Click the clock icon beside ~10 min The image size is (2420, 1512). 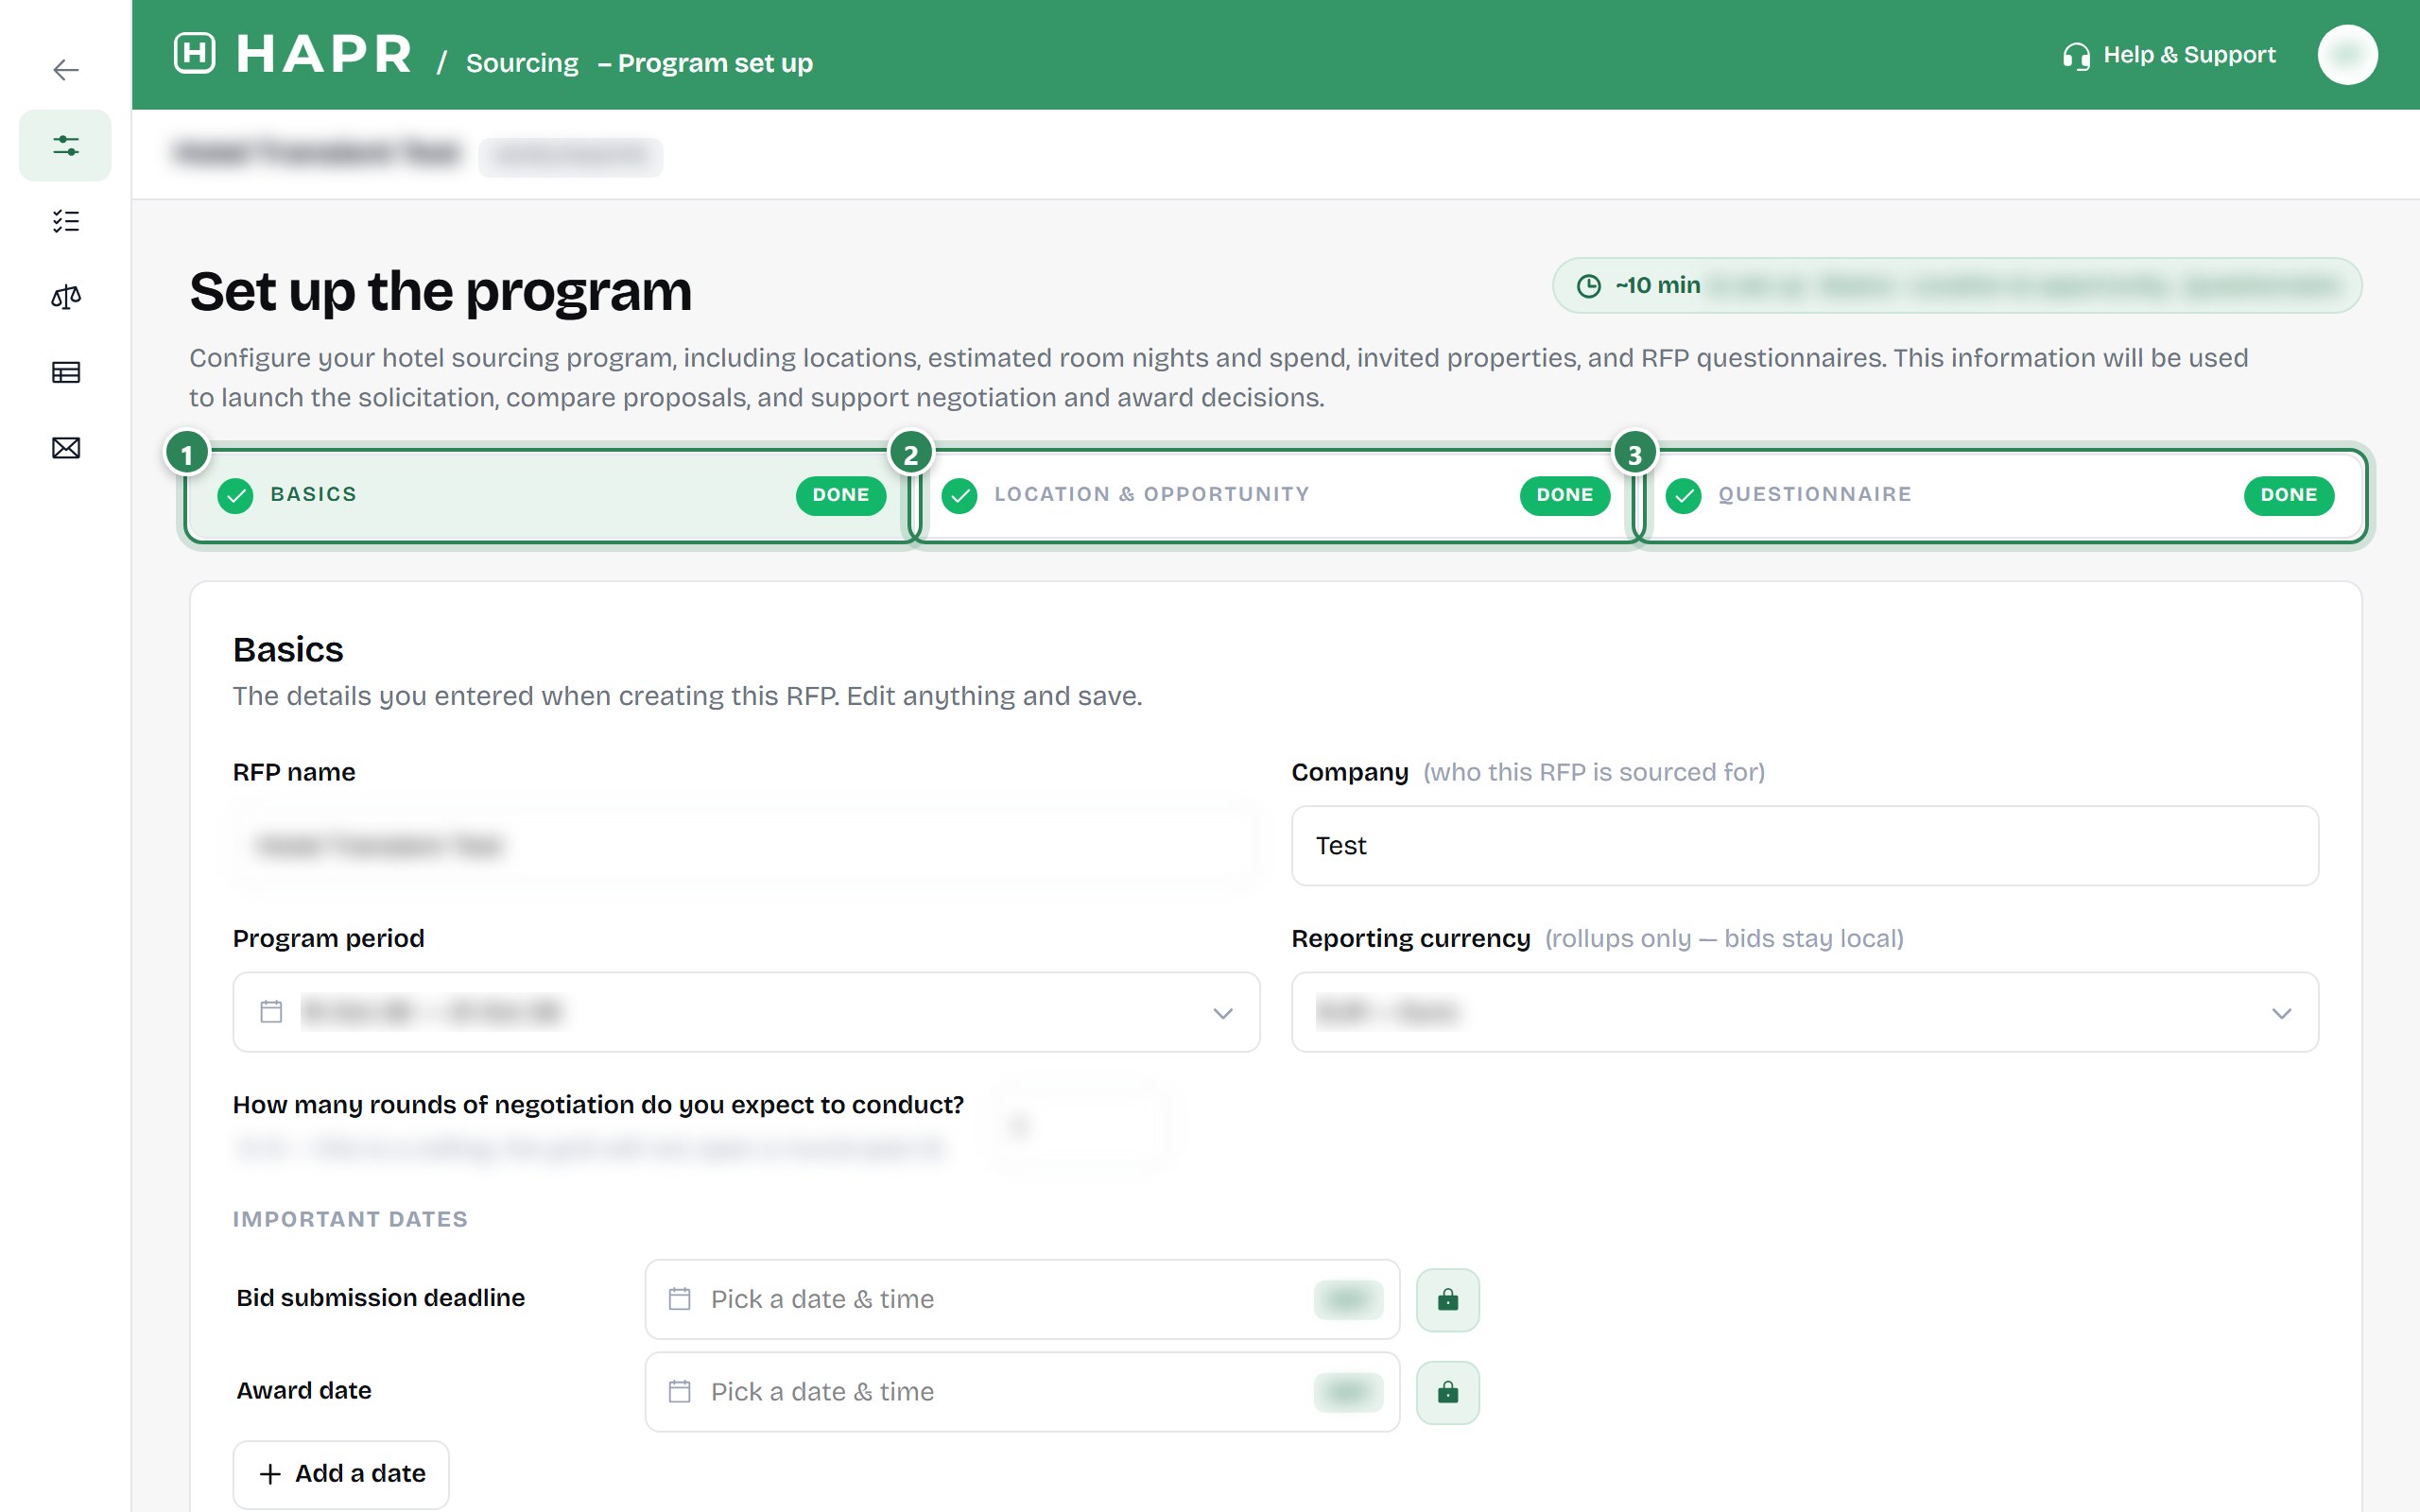coord(1589,286)
